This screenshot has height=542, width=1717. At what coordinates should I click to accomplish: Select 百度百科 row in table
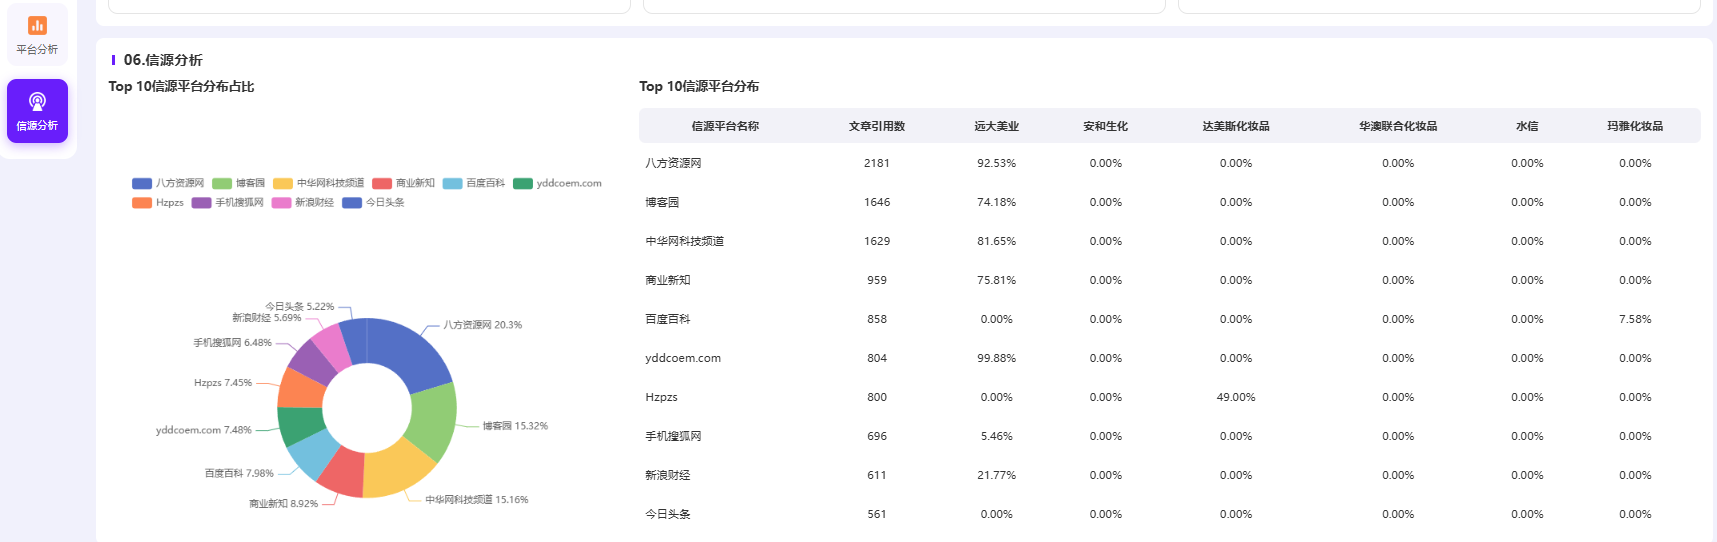pyautogui.click(x=1170, y=319)
